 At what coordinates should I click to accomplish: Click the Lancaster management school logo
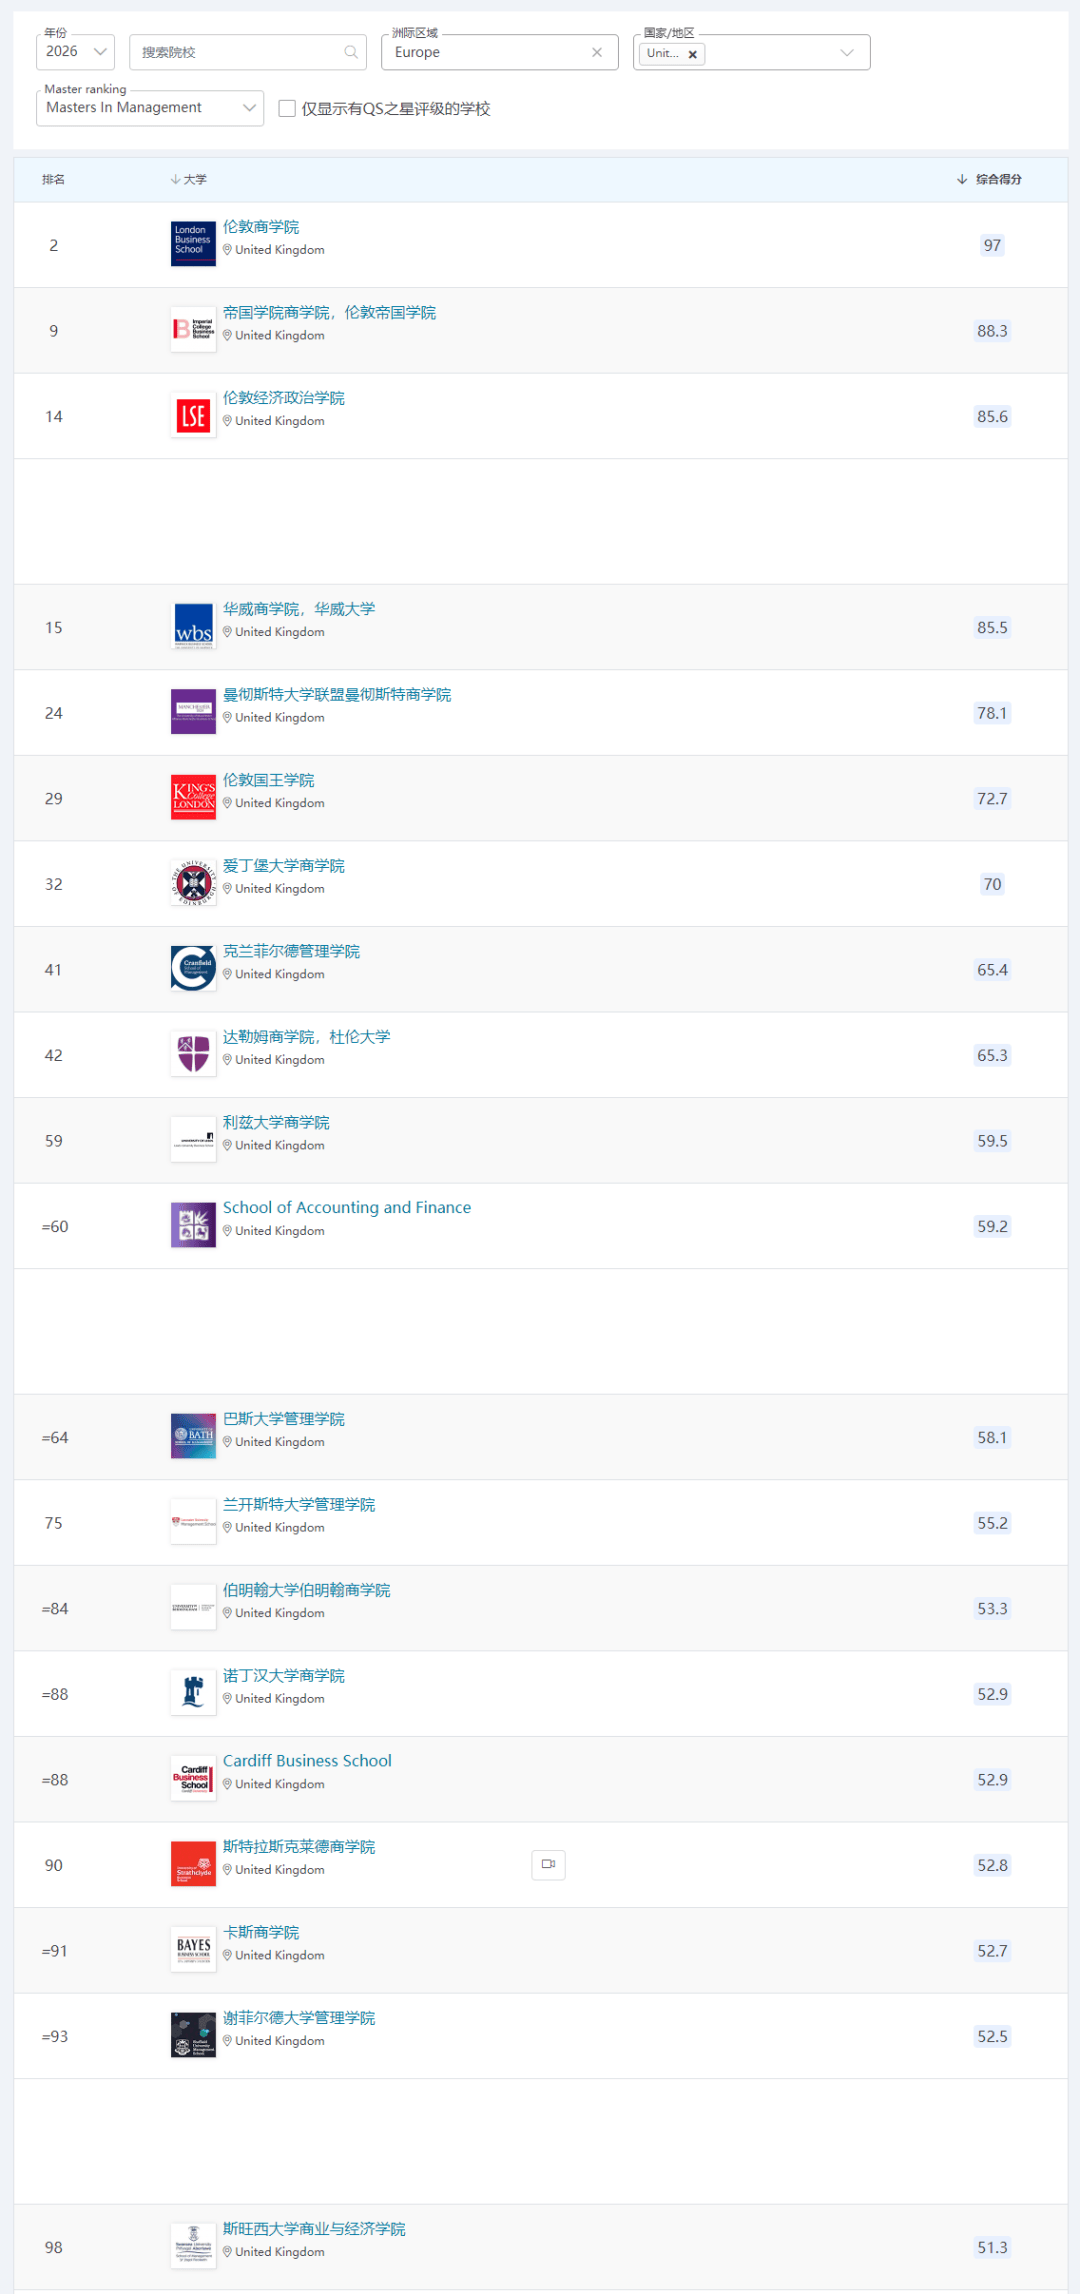coord(193,1521)
